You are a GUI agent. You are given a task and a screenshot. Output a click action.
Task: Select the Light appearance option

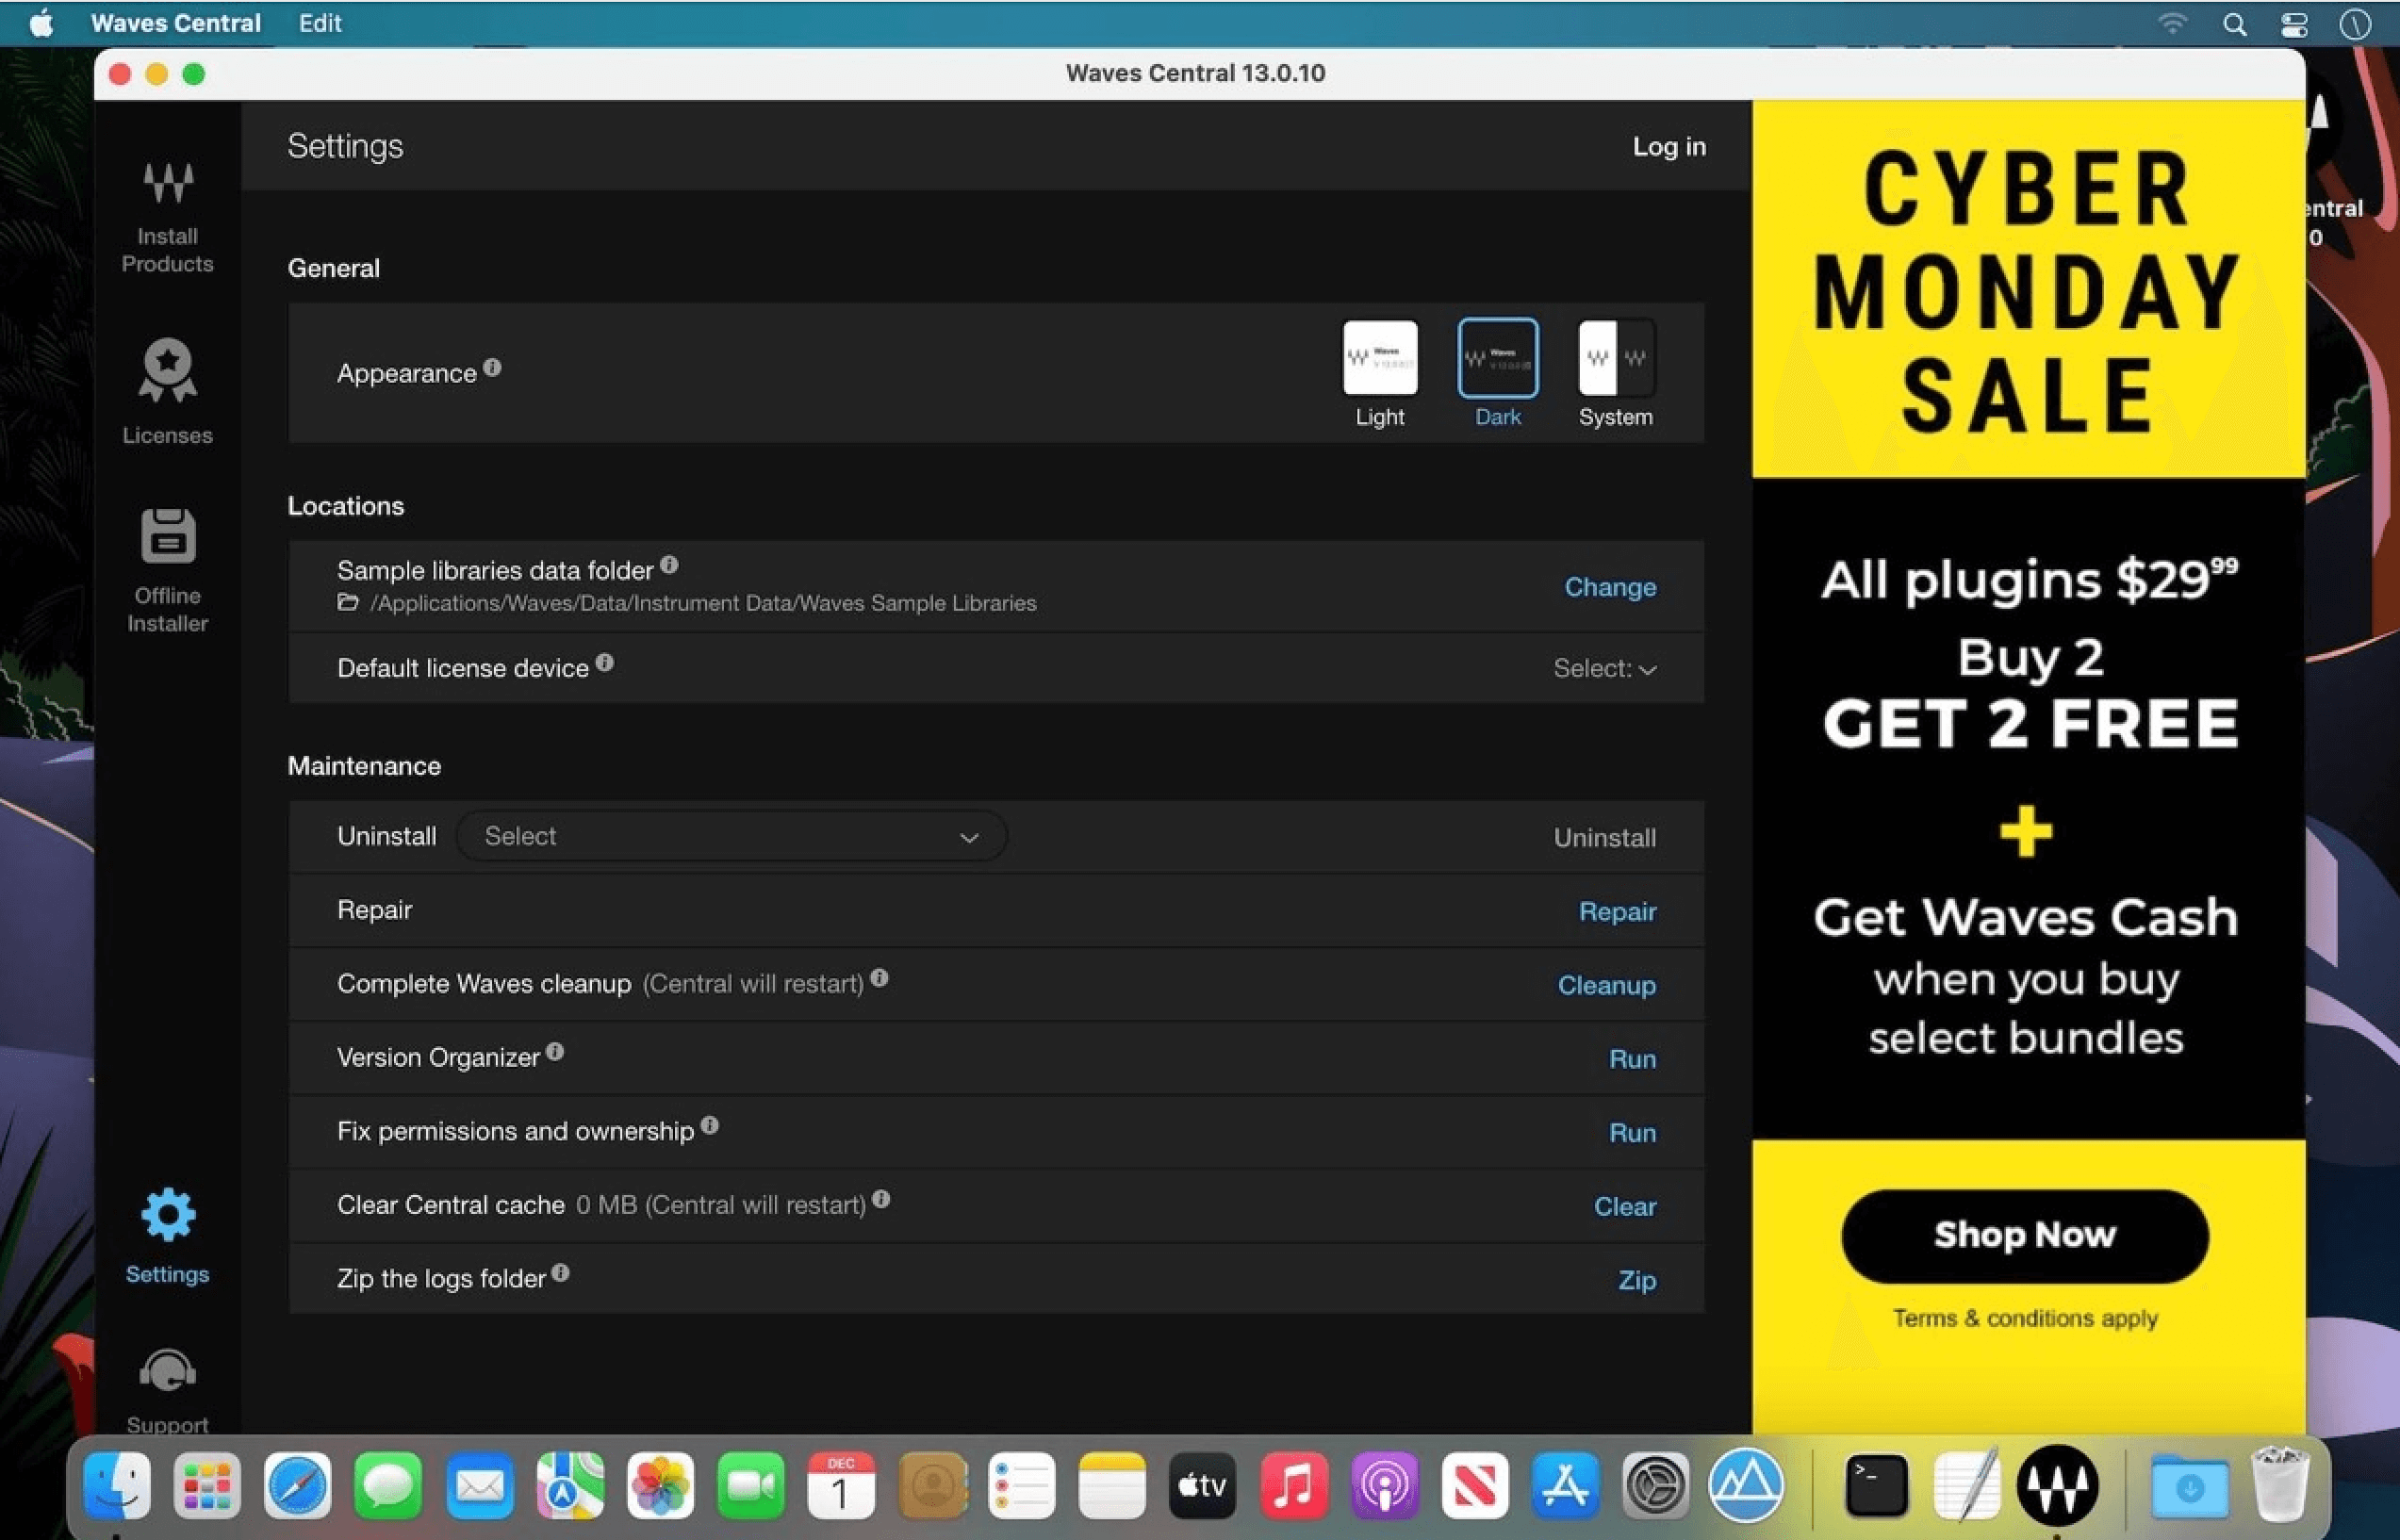(1379, 374)
